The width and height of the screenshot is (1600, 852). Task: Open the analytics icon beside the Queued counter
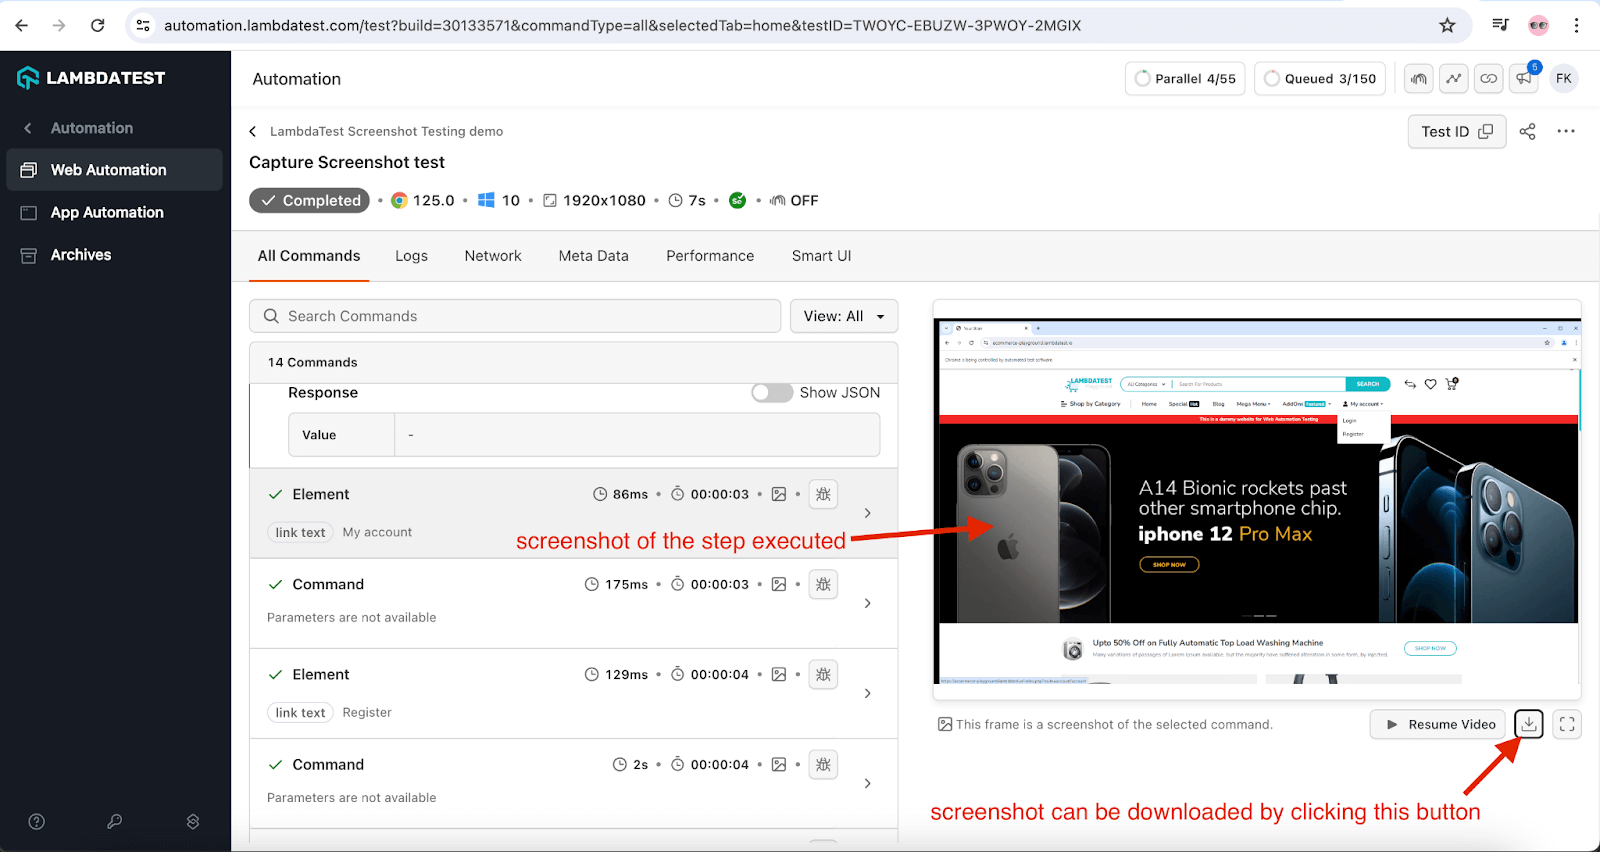coord(1419,79)
